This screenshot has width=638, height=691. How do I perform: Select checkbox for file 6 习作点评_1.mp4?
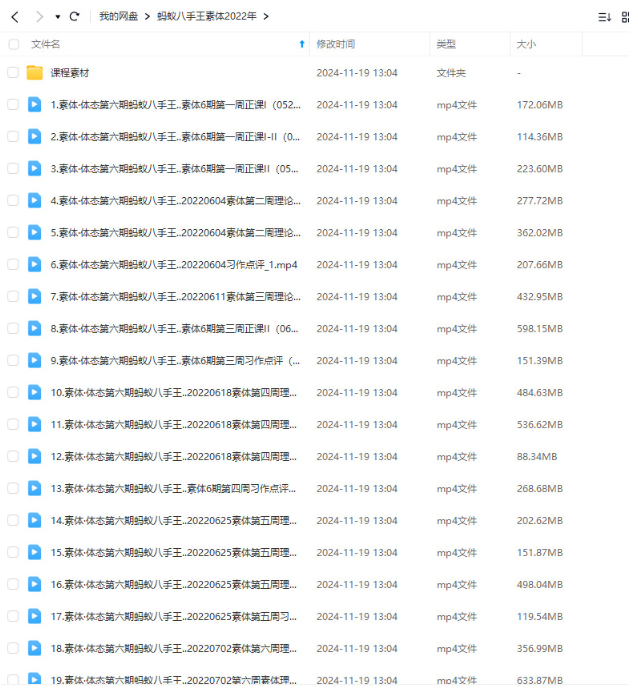click(x=13, y=264)
